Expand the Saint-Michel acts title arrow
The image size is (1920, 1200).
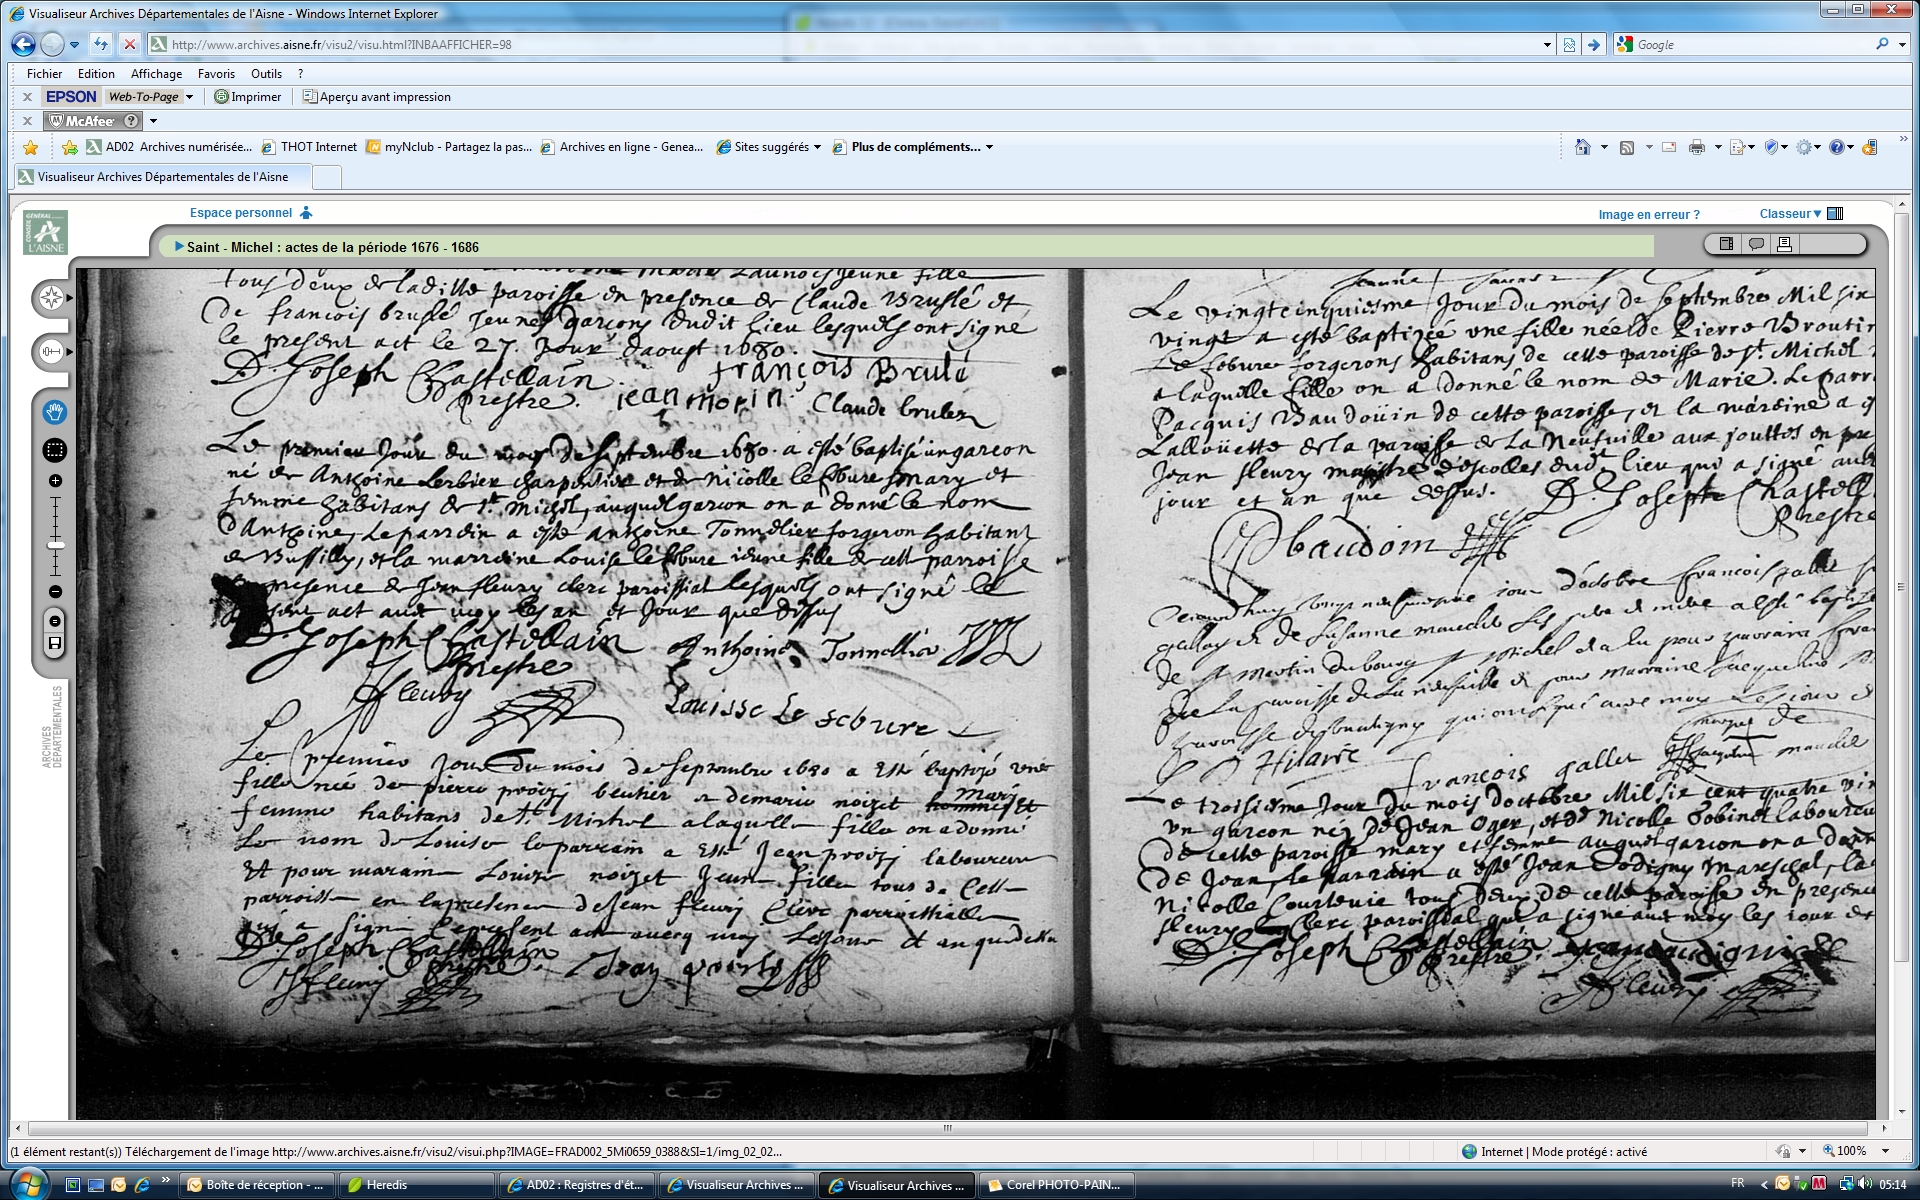point(179,247)
